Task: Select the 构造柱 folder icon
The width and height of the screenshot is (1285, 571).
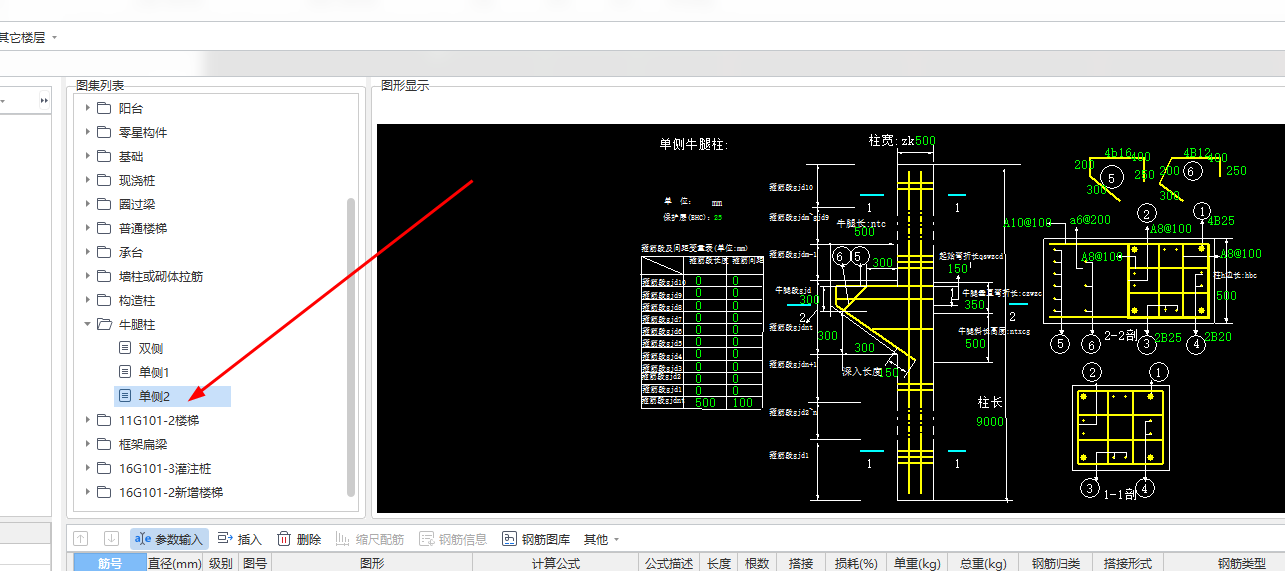Action: point(104,300)
